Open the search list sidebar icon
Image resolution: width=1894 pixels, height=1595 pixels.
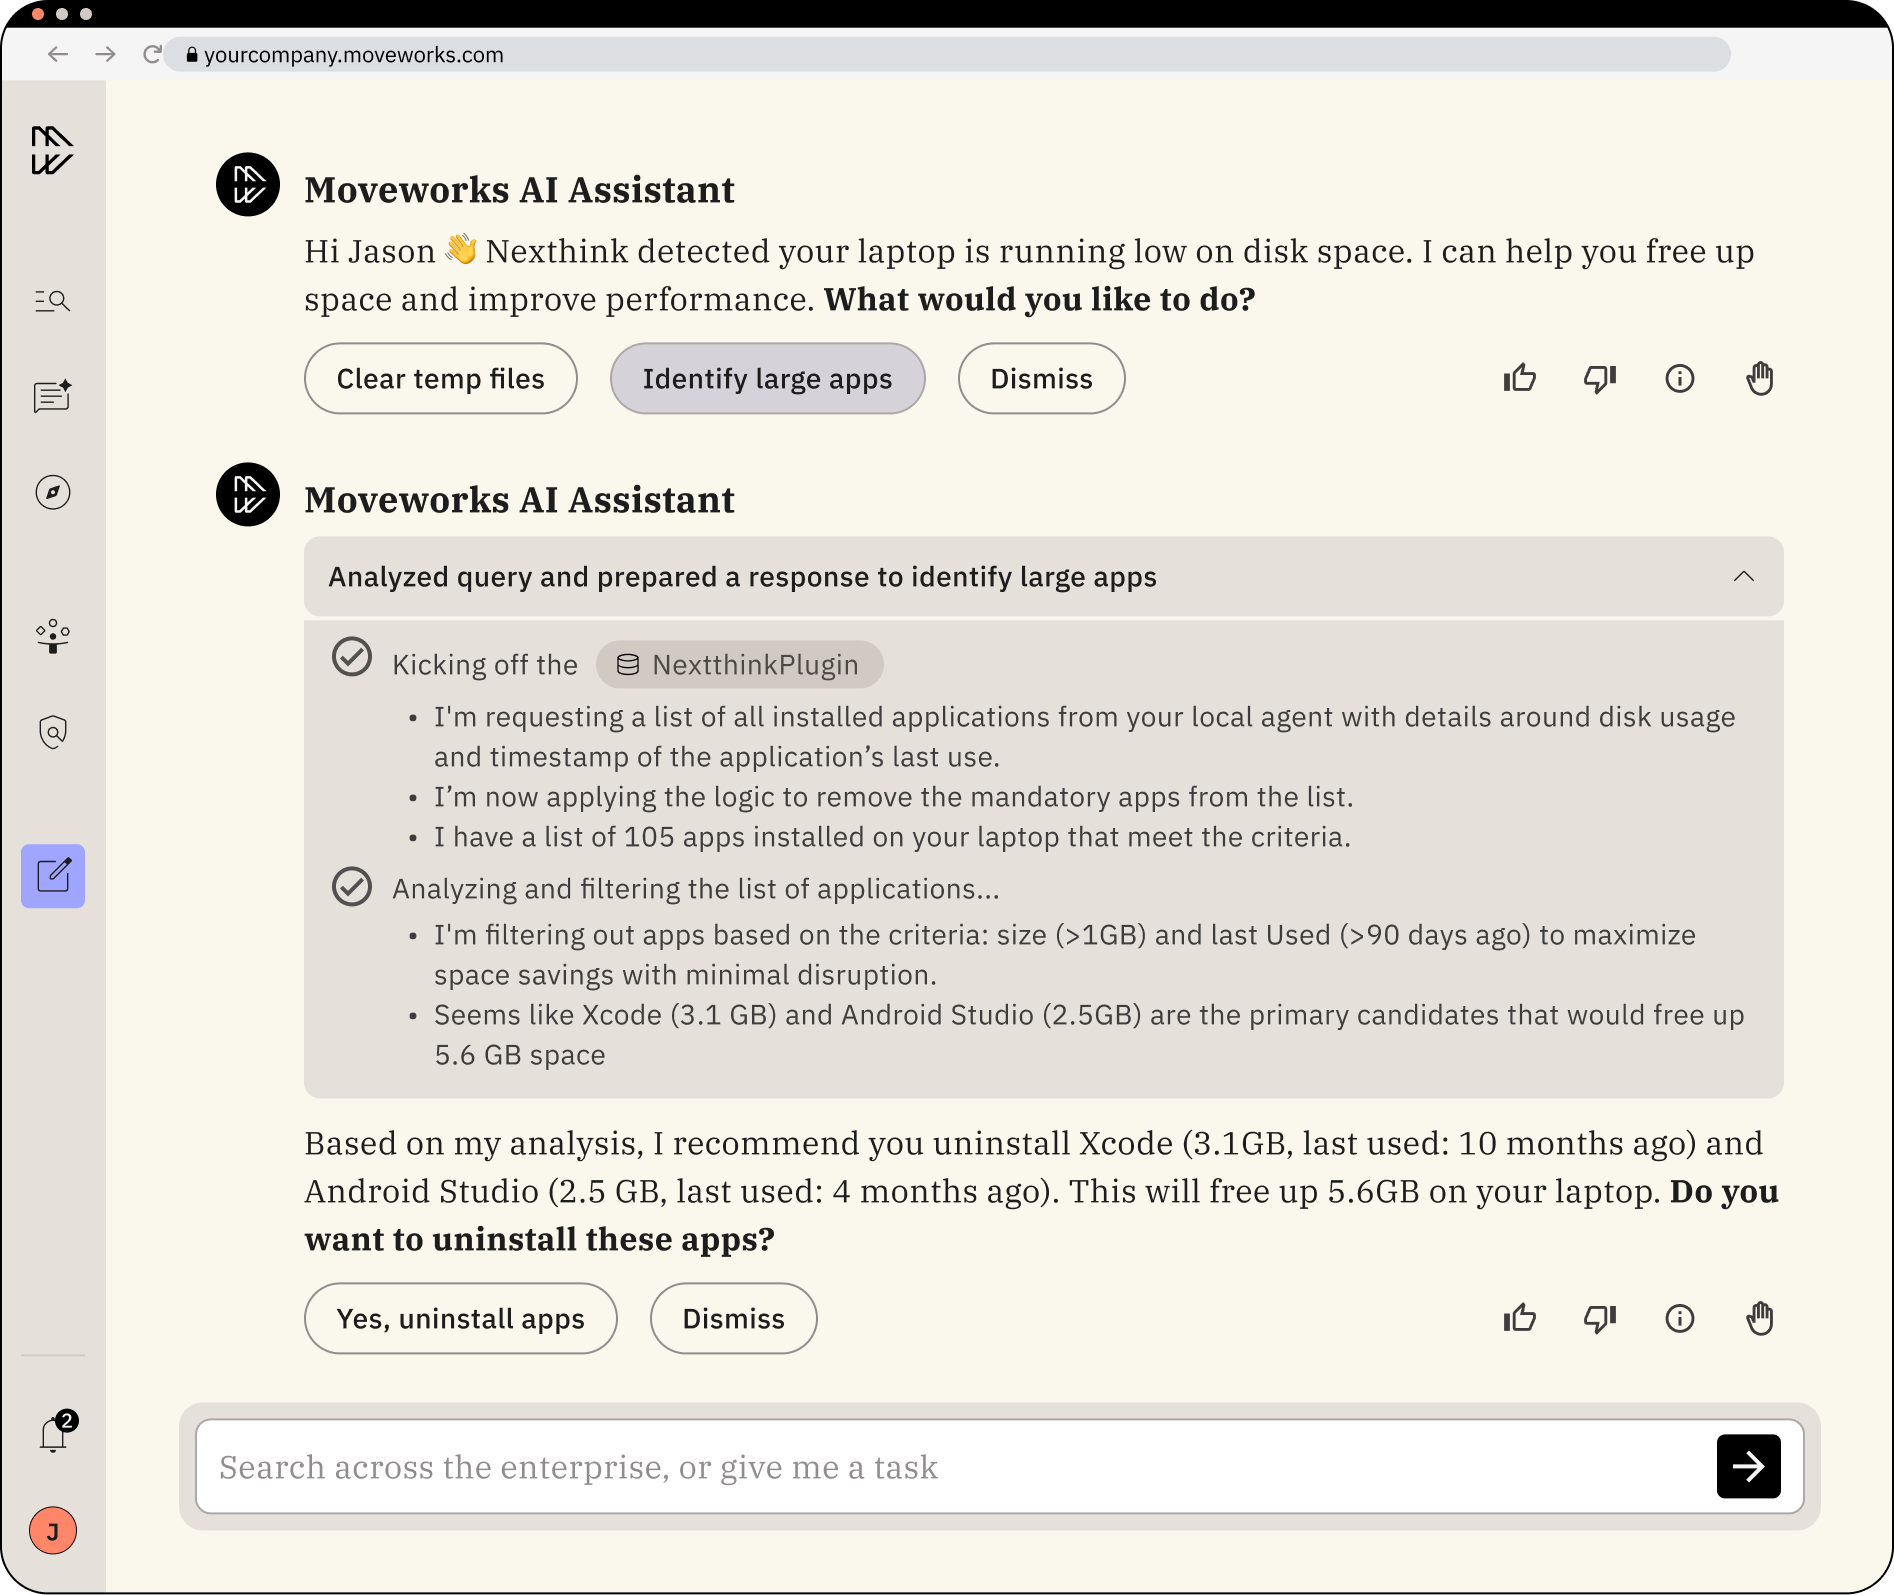(x=52, y=301)
